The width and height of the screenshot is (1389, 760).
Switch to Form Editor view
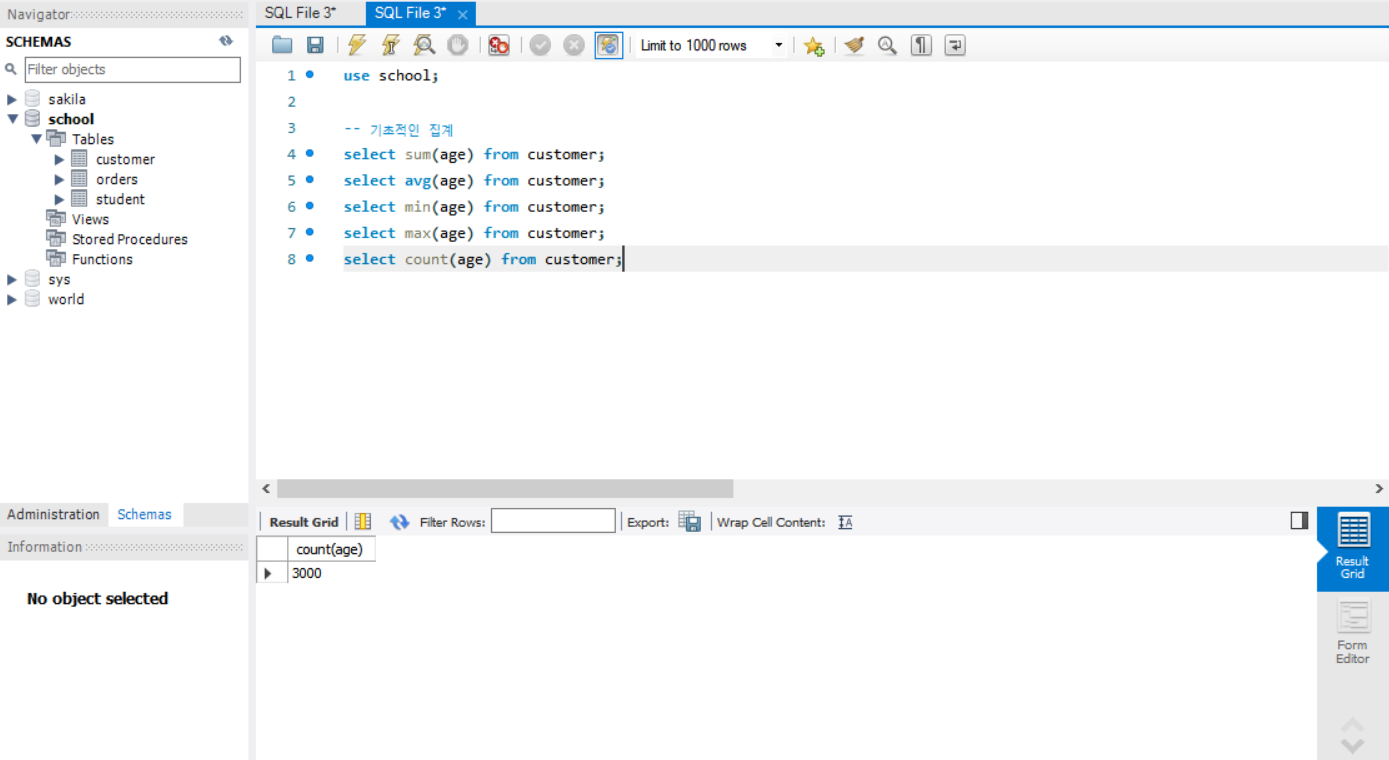(1353, 633)
